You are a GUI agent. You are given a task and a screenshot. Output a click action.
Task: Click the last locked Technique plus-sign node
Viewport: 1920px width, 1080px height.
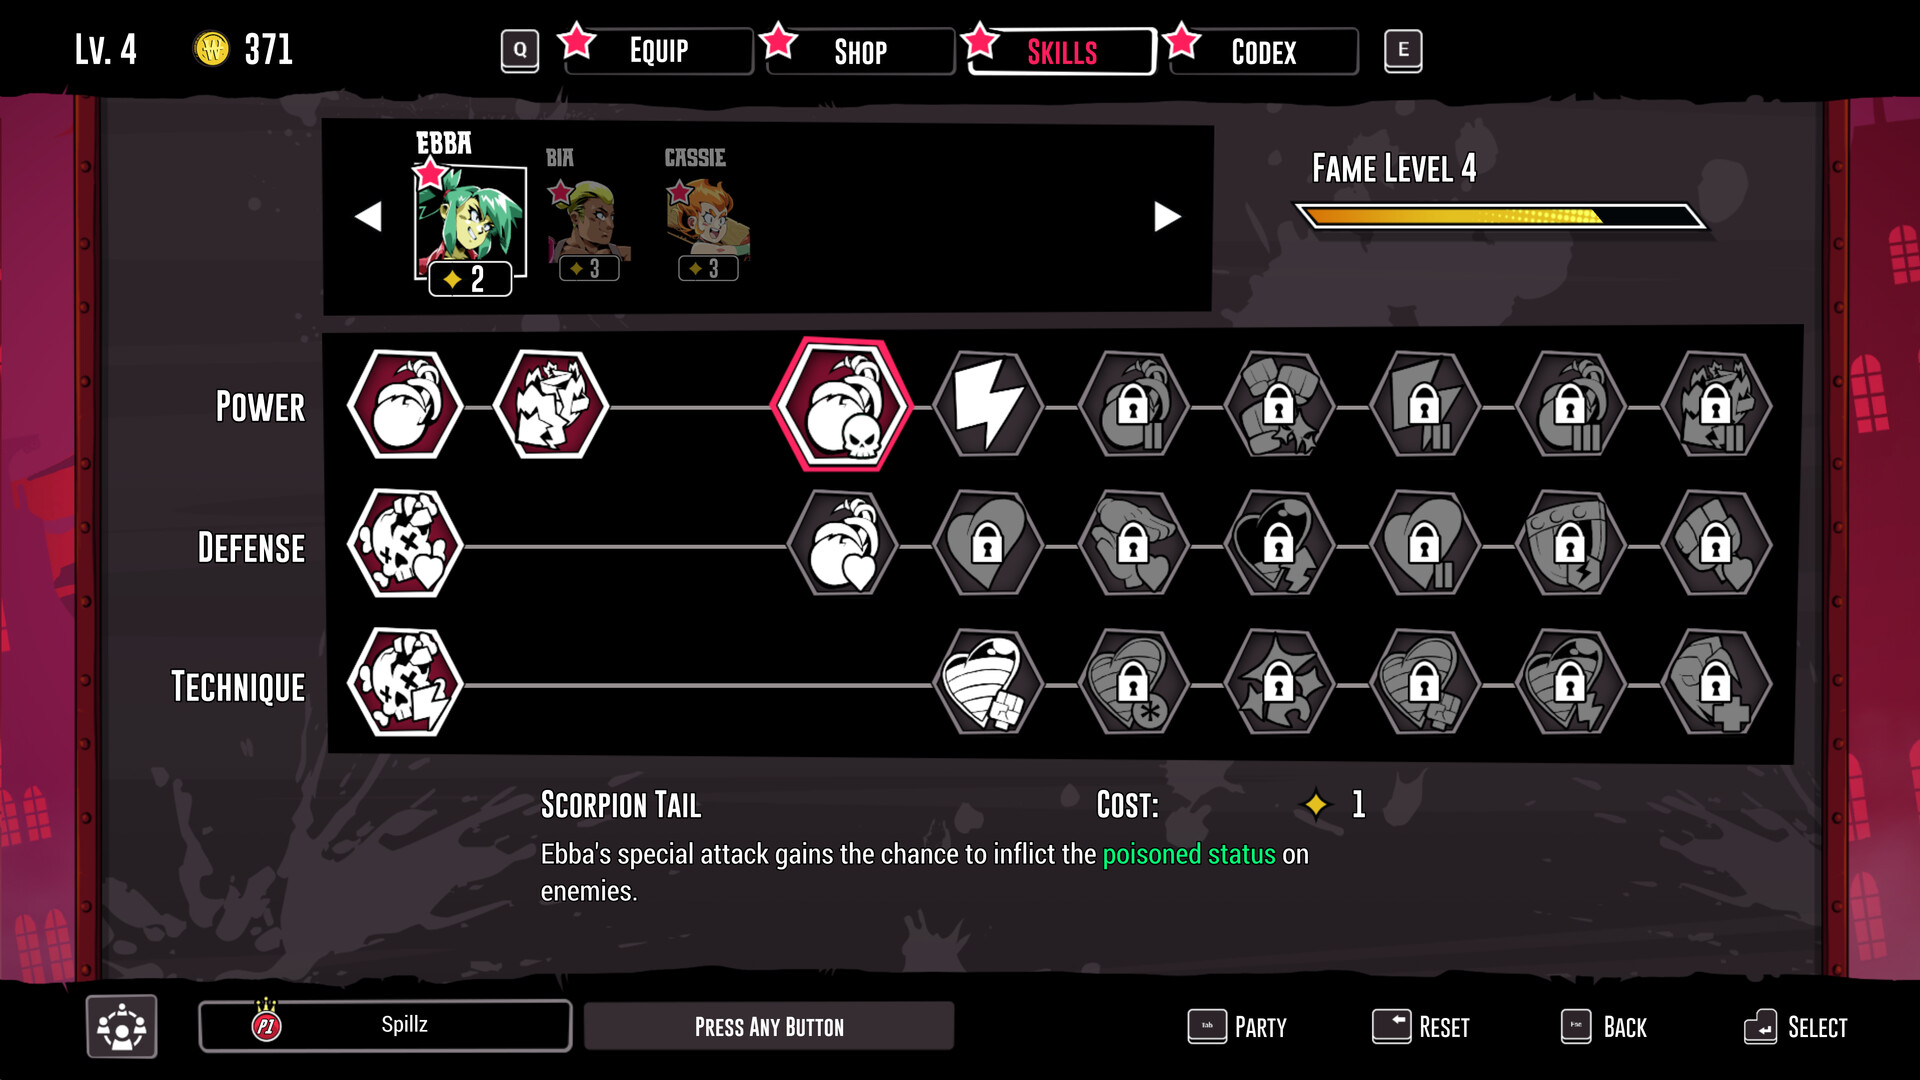click(x=1716, y=683)
